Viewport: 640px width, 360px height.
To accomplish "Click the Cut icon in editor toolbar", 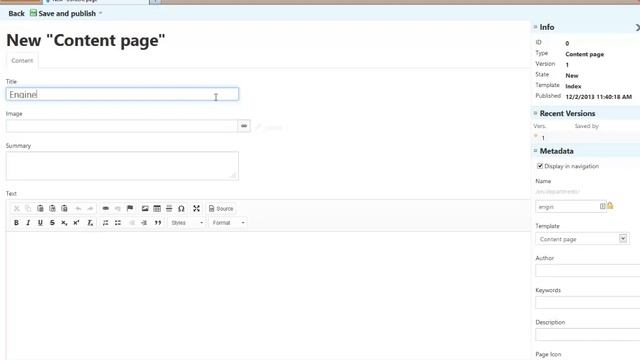I will (16, 209).
